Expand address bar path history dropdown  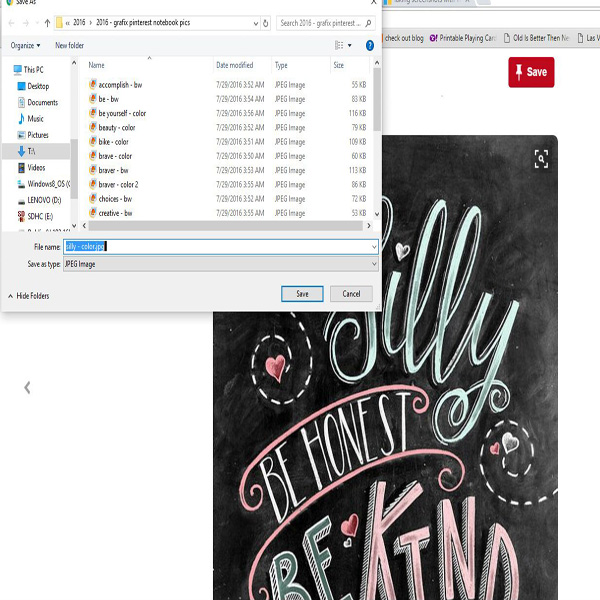coord(256,23)
